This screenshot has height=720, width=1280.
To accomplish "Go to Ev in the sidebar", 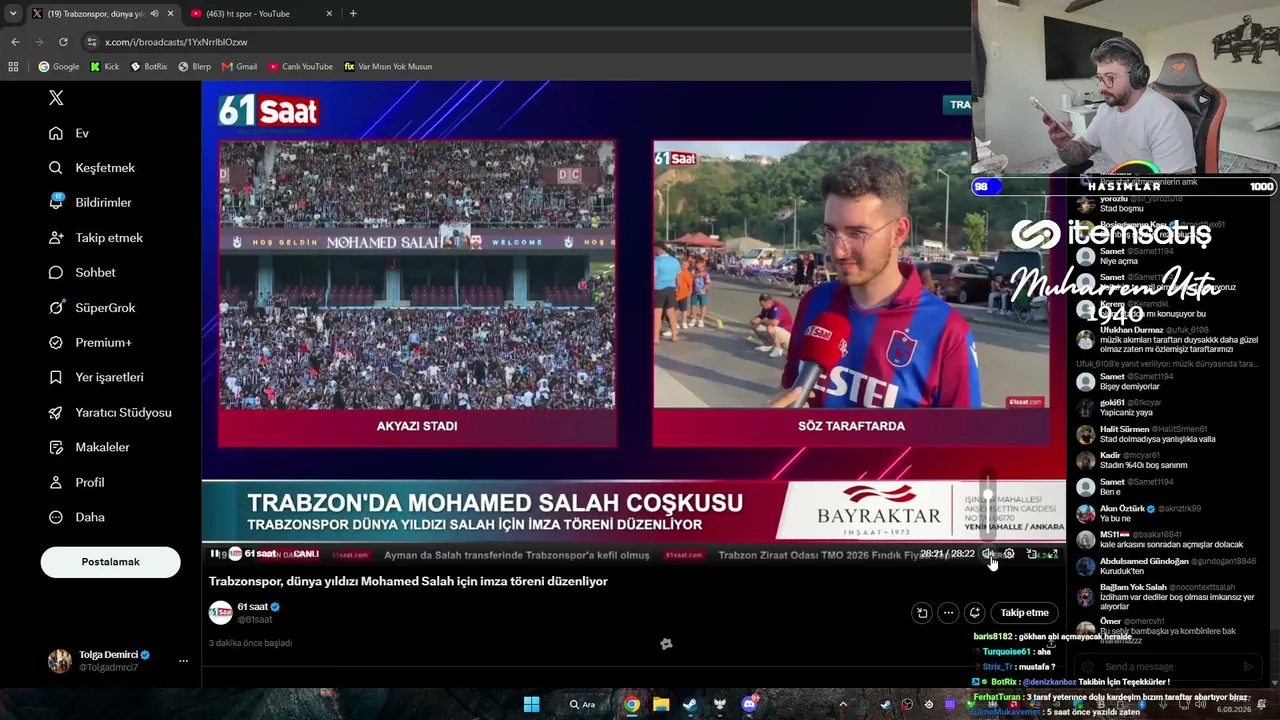I will [69, 133].
